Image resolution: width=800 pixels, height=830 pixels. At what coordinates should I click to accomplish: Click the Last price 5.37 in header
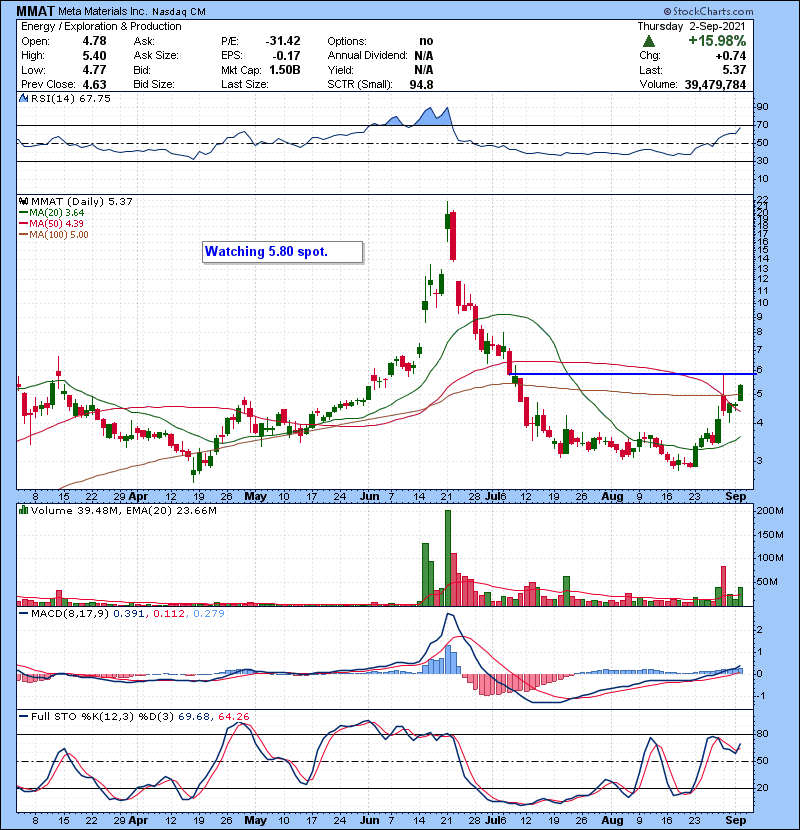pos(735,70)
